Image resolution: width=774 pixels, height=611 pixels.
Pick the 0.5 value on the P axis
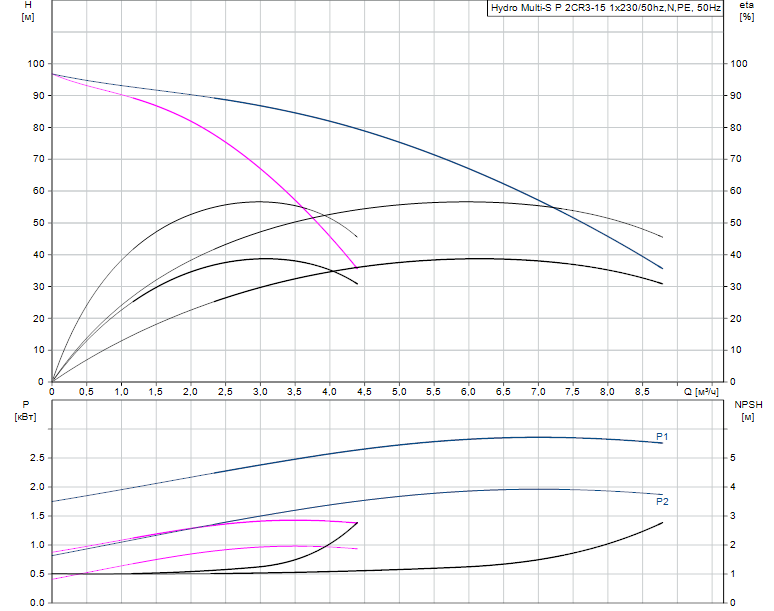tap(37, 574)
